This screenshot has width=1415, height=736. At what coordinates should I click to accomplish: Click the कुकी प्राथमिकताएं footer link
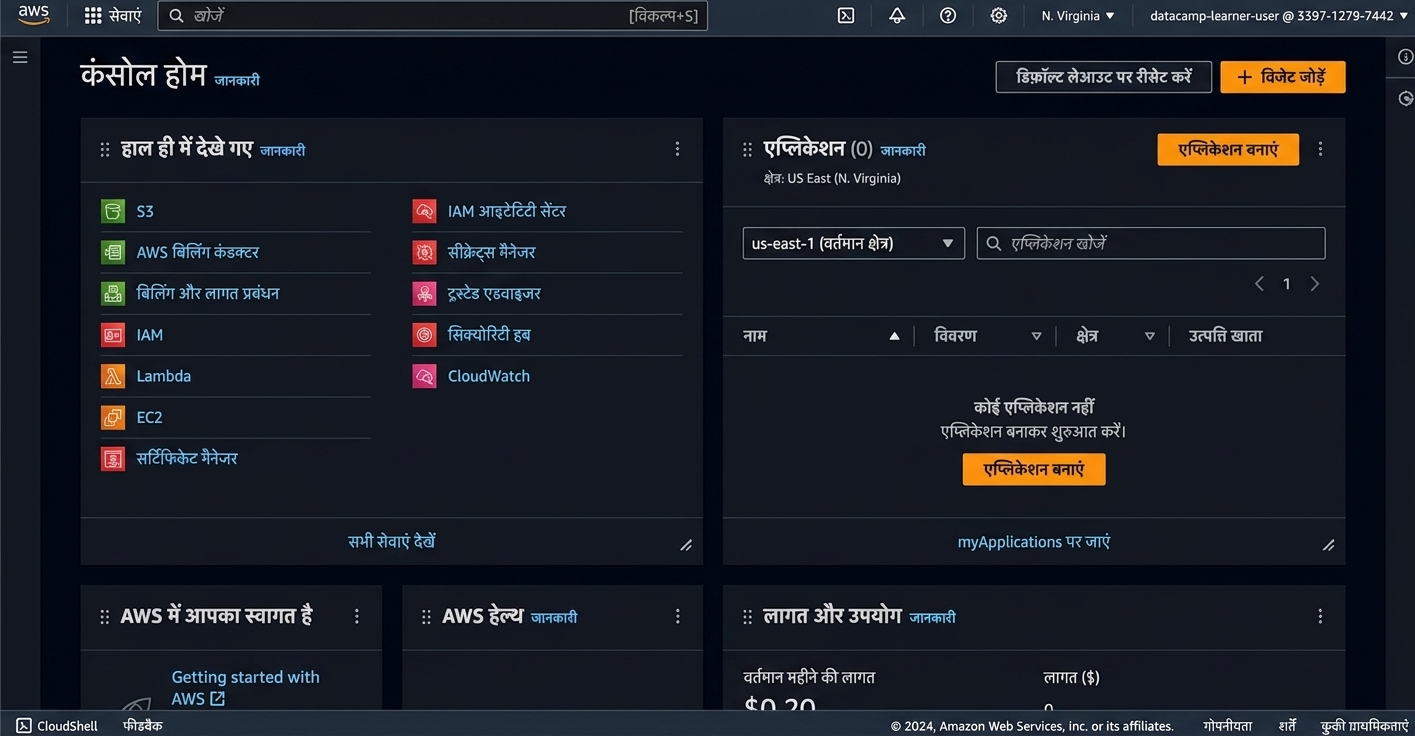[x=1364, y=726]
